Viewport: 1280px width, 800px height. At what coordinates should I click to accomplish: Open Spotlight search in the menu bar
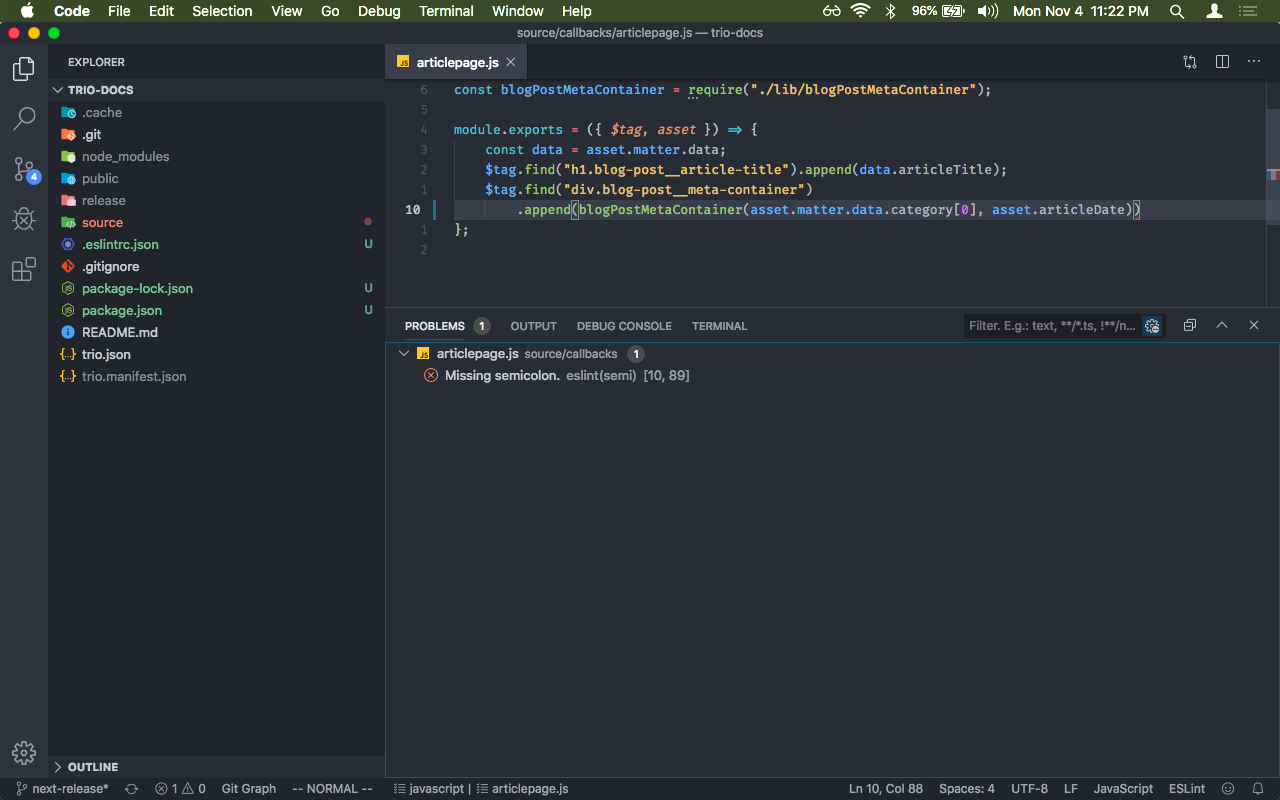1177,11
